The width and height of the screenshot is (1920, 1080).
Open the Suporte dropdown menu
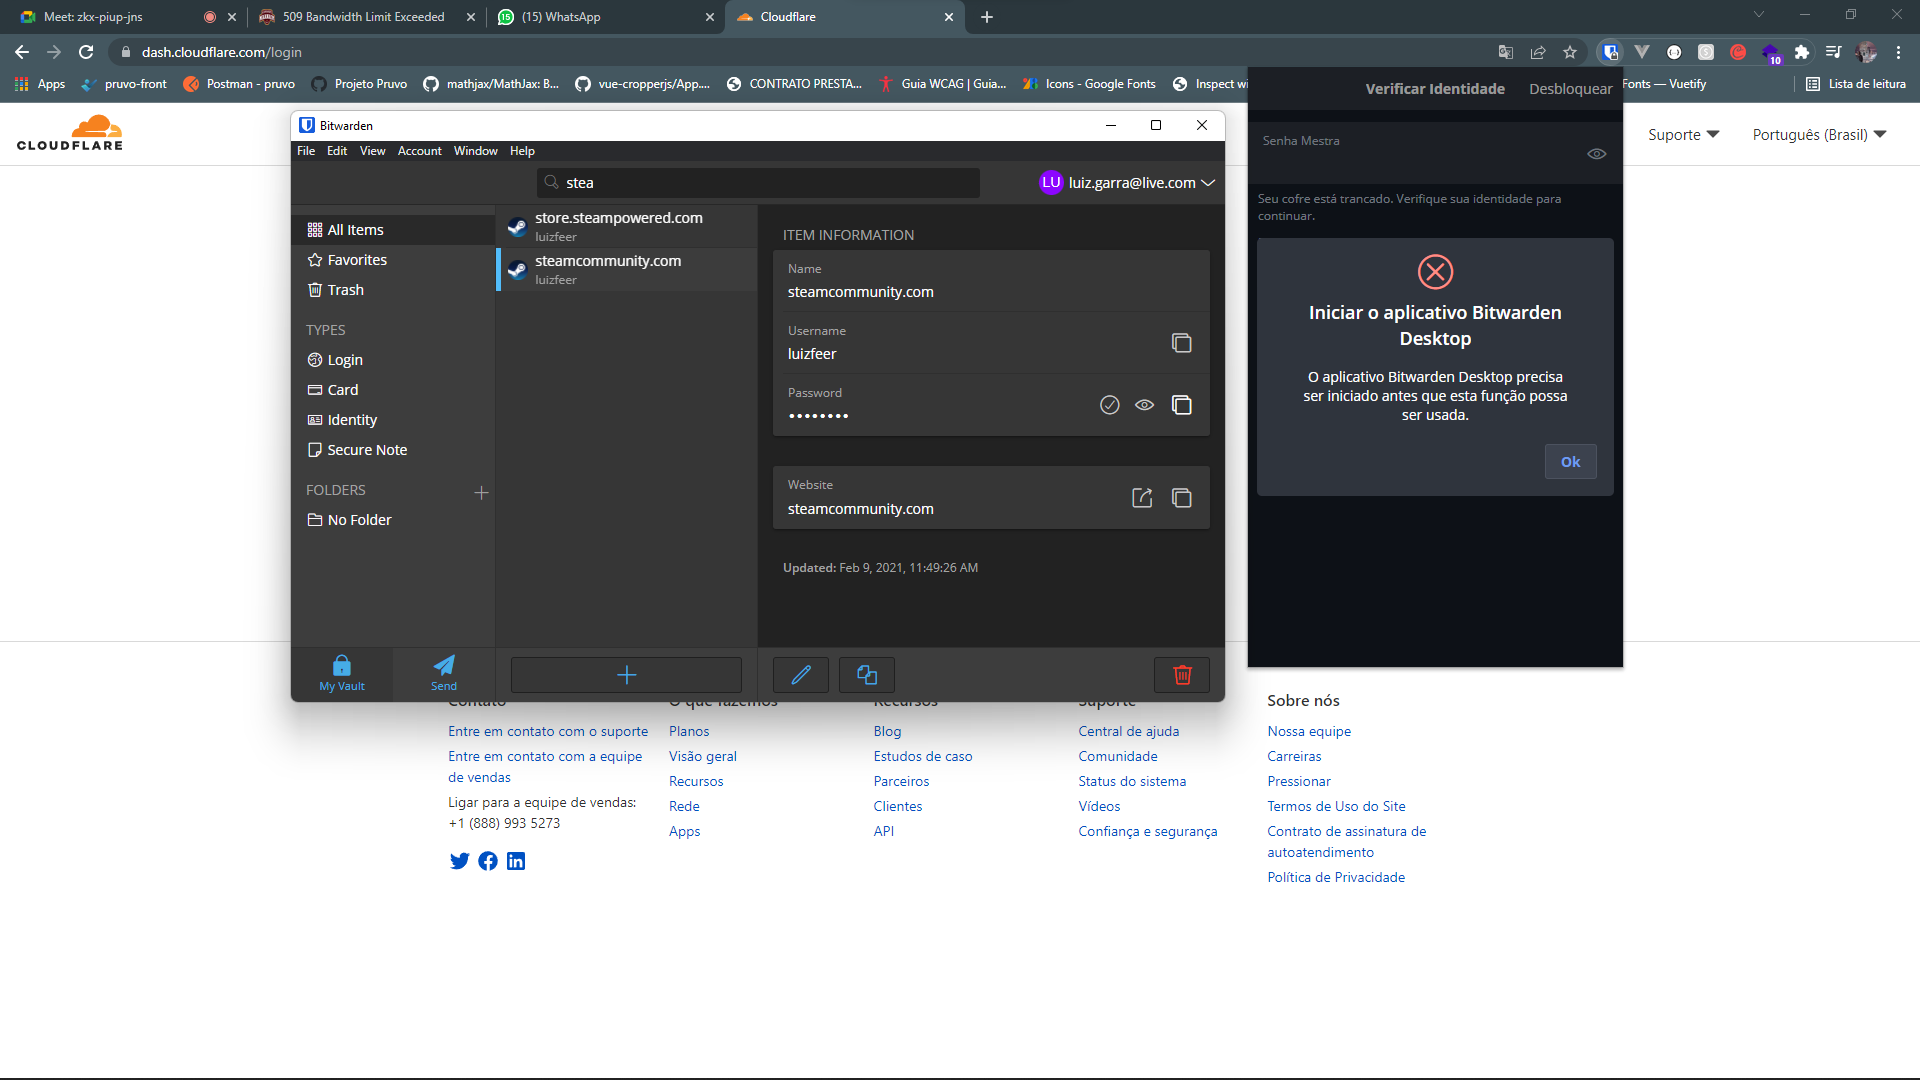(1684, 134)
